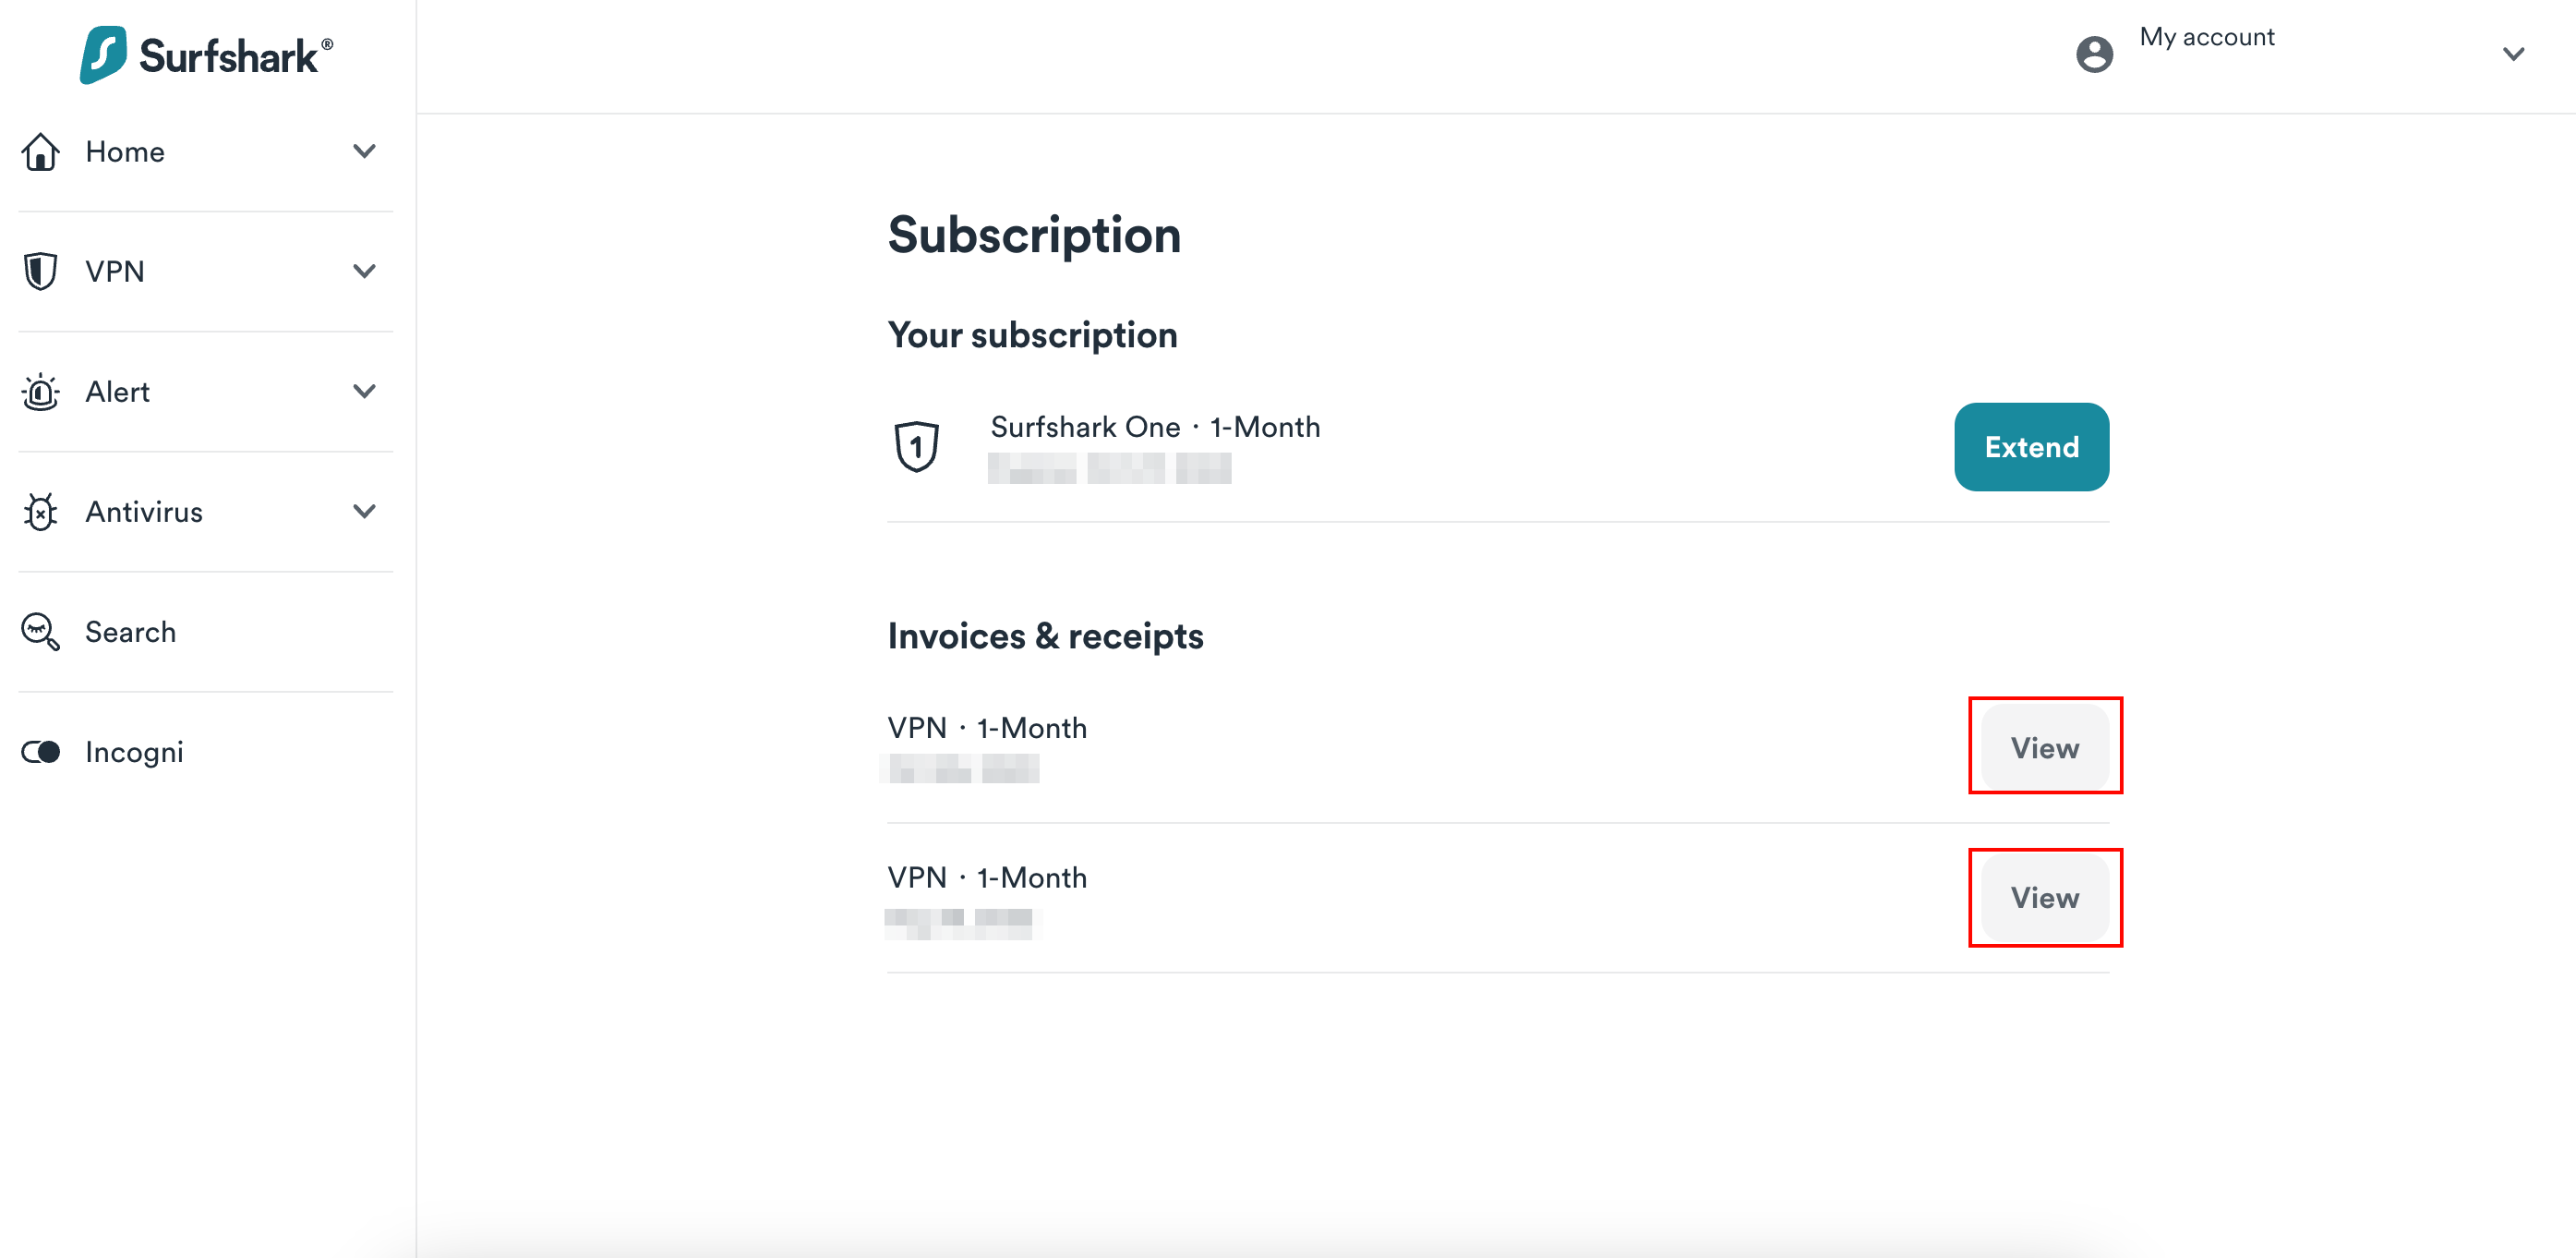2576x1258 pixels.
Task: Open the My account dropdown arrow
Action: tap(2515, 55)
